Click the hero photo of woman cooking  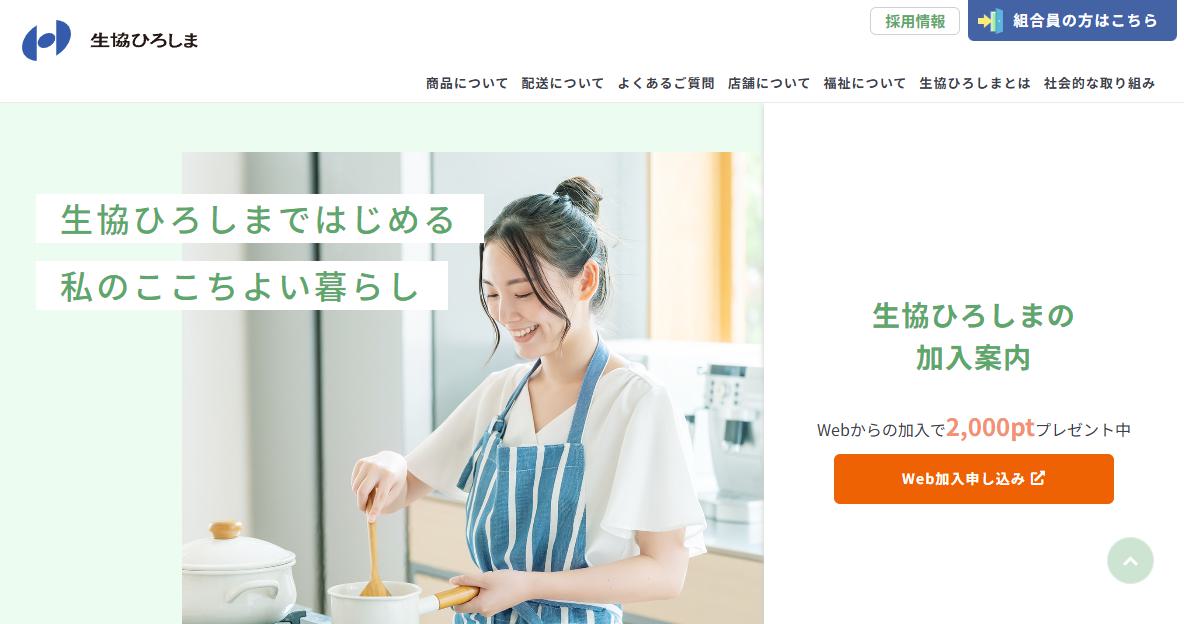[x=473, y=388]
